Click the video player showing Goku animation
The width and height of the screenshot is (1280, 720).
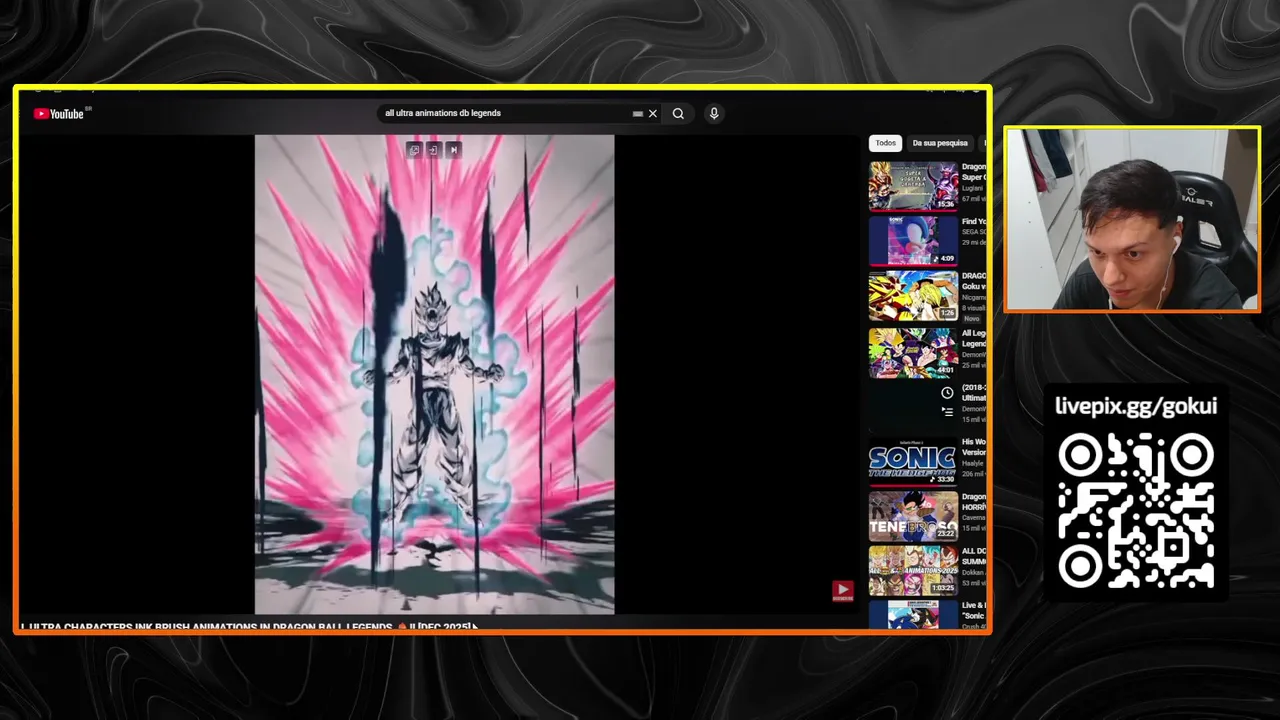pyautogui.click(x=434, y=374)
